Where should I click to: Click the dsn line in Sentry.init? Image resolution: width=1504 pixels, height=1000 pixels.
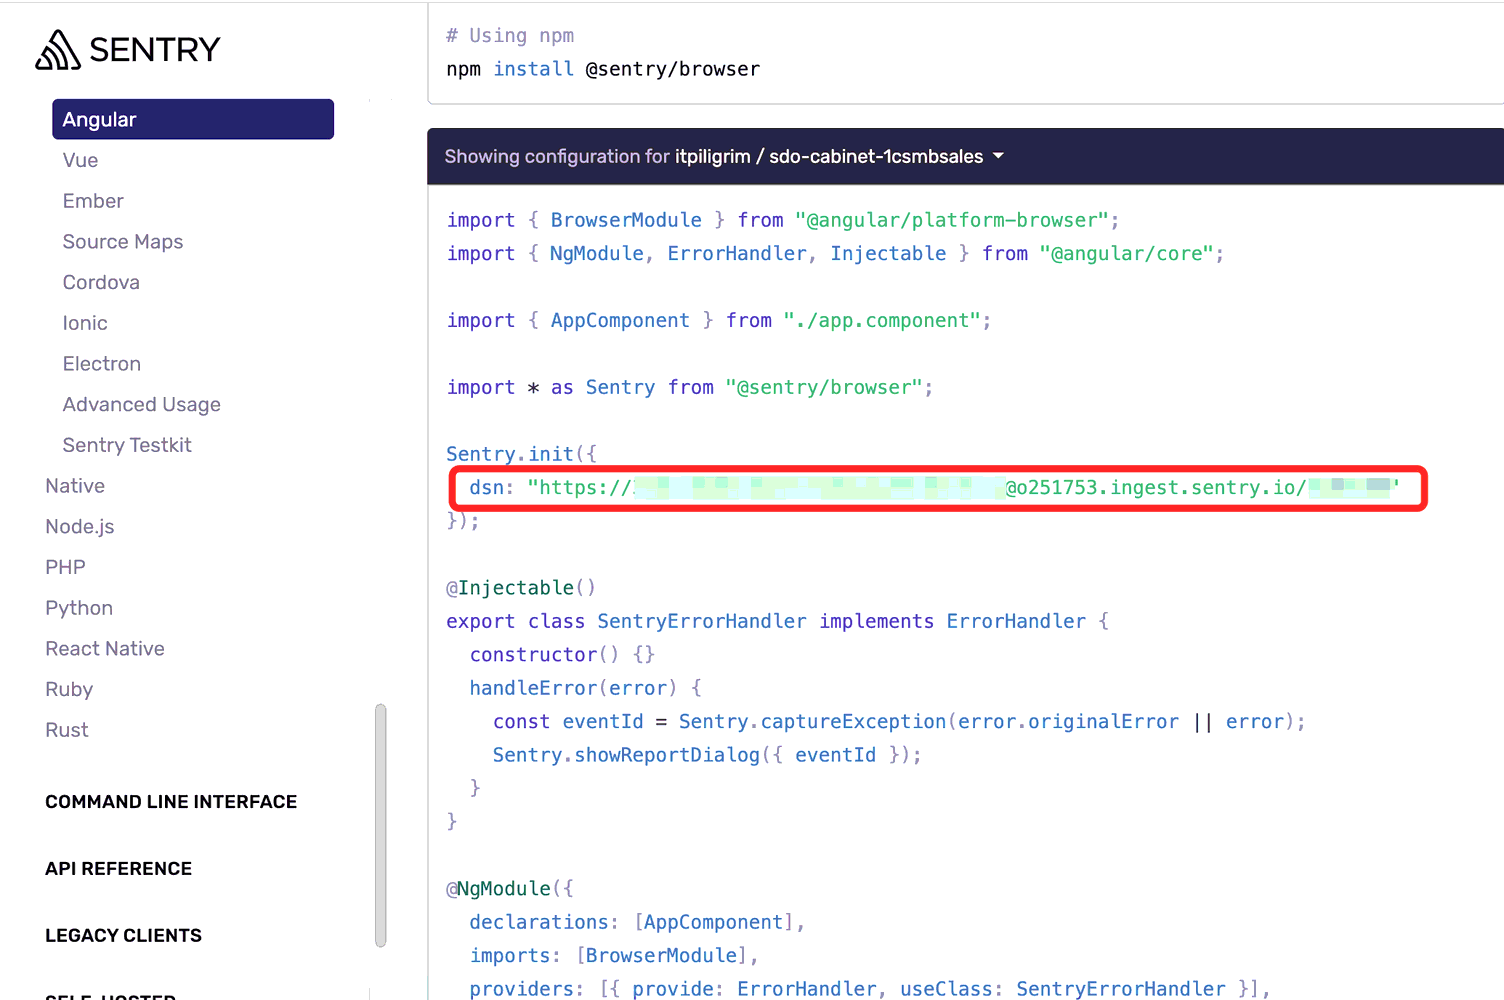(x=935, y=488)
